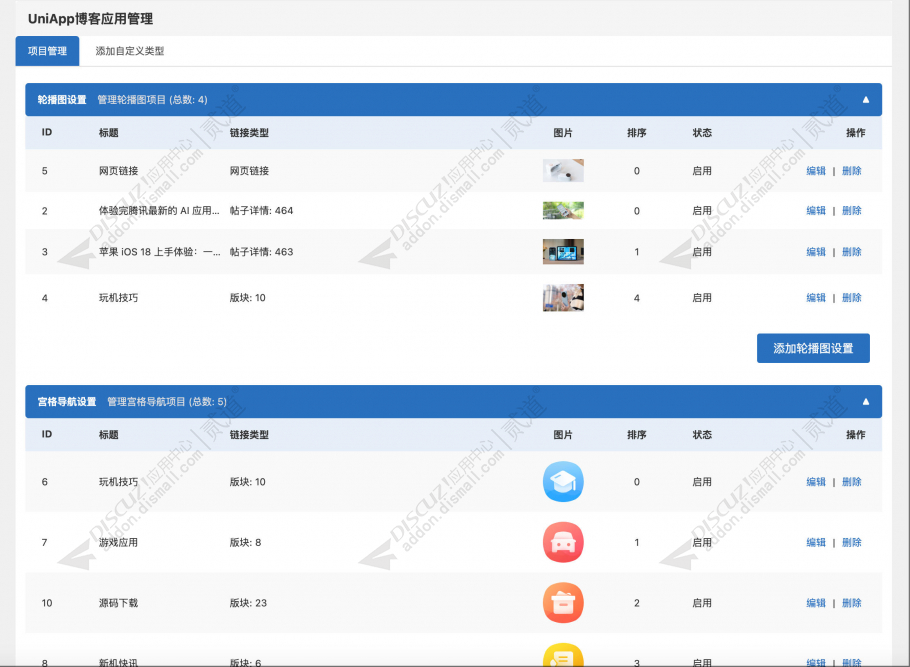Screen dimensions: 910x667
Task: Click link type 帖子详情: 463
Action: click(x=261, y=252)
